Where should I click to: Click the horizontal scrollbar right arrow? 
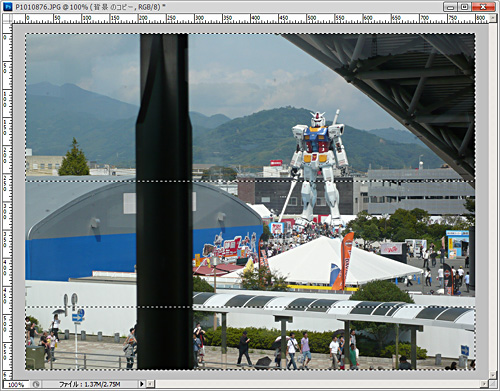click(x=485, y=384)
